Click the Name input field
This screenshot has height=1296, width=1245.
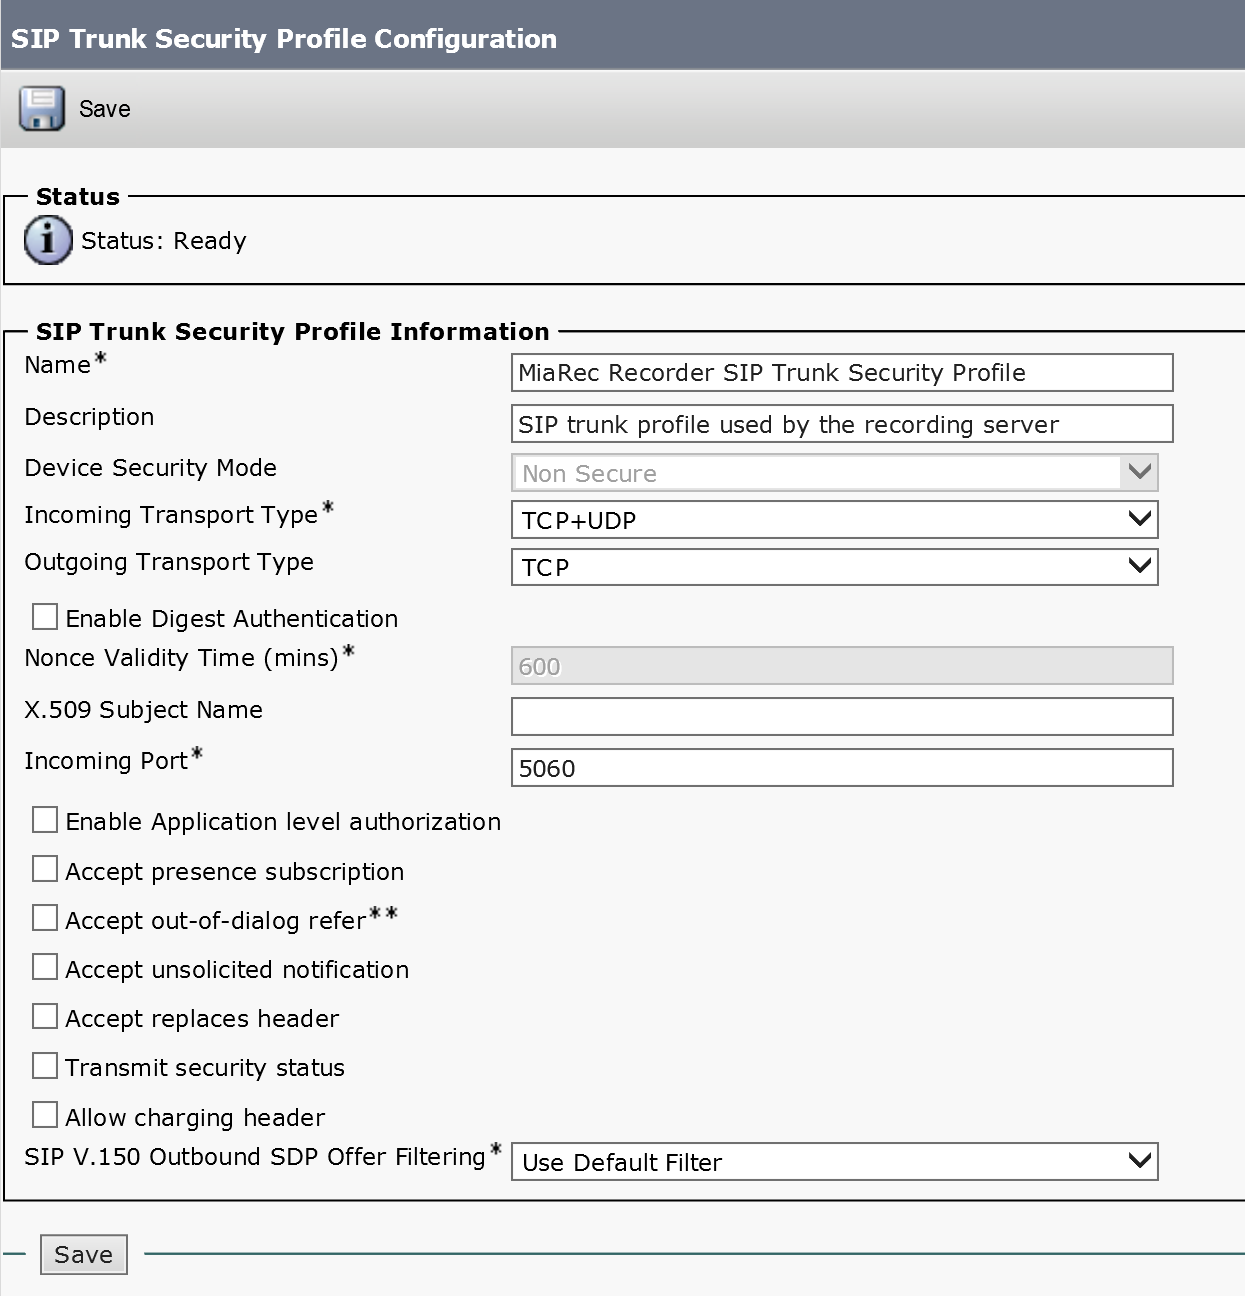click(842, 372)
